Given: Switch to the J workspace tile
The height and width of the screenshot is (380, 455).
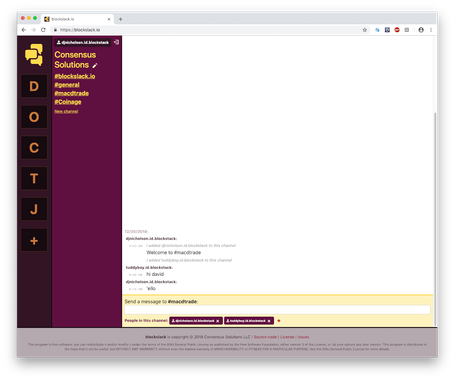Looking at the screenshot, I should point(34,209).
